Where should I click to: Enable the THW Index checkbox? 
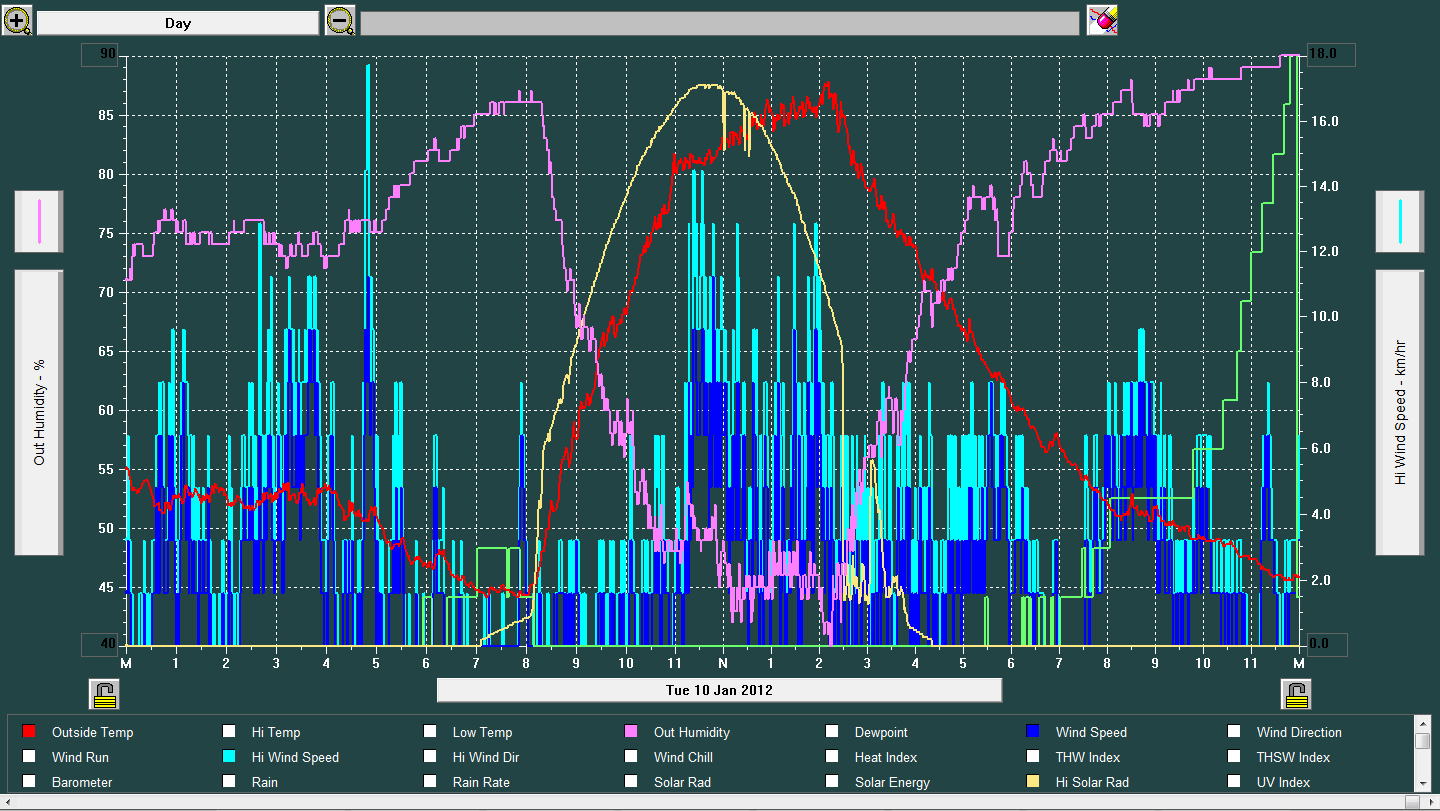tap(1034, 757)
